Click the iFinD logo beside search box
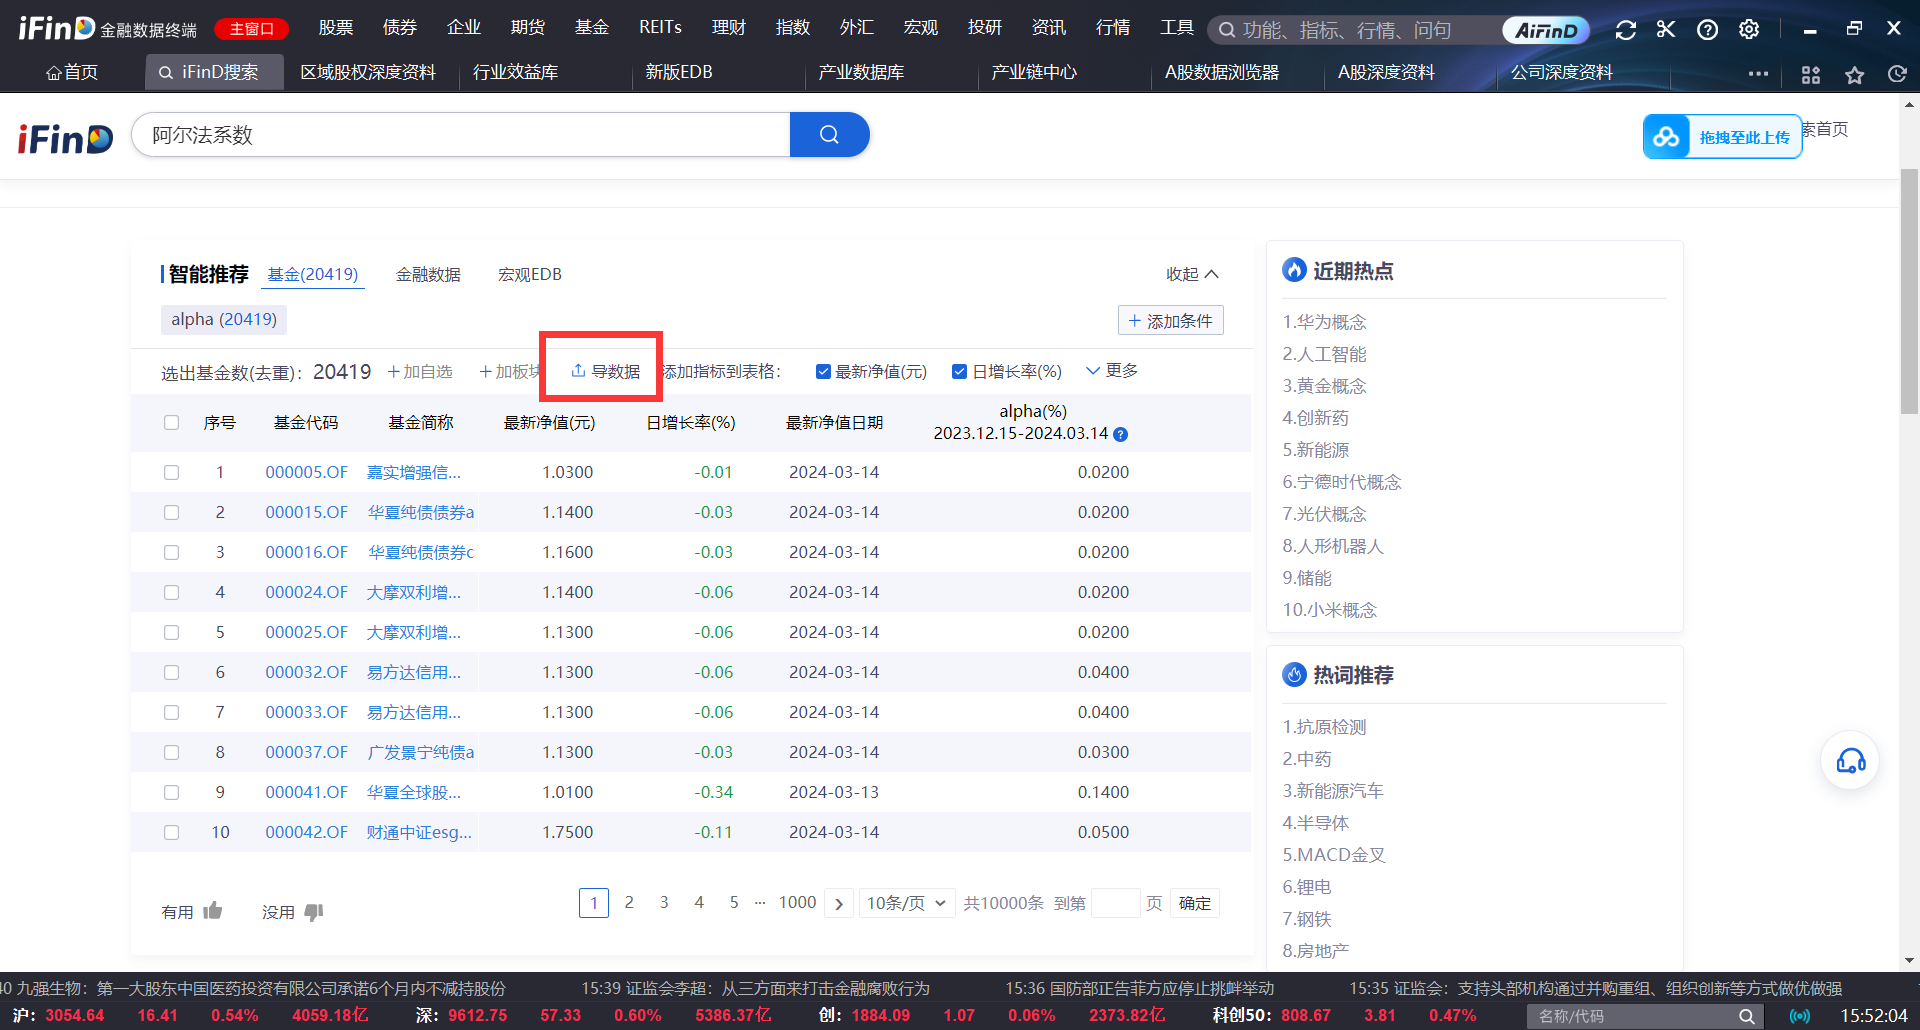Viewport: 1920px width, 1030px height. (65, 138)
